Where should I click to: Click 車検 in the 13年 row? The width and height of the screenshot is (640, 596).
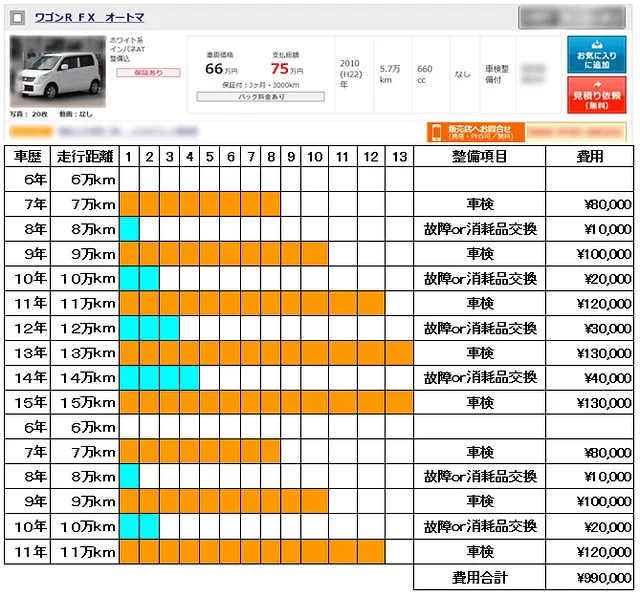pos(480,353)
